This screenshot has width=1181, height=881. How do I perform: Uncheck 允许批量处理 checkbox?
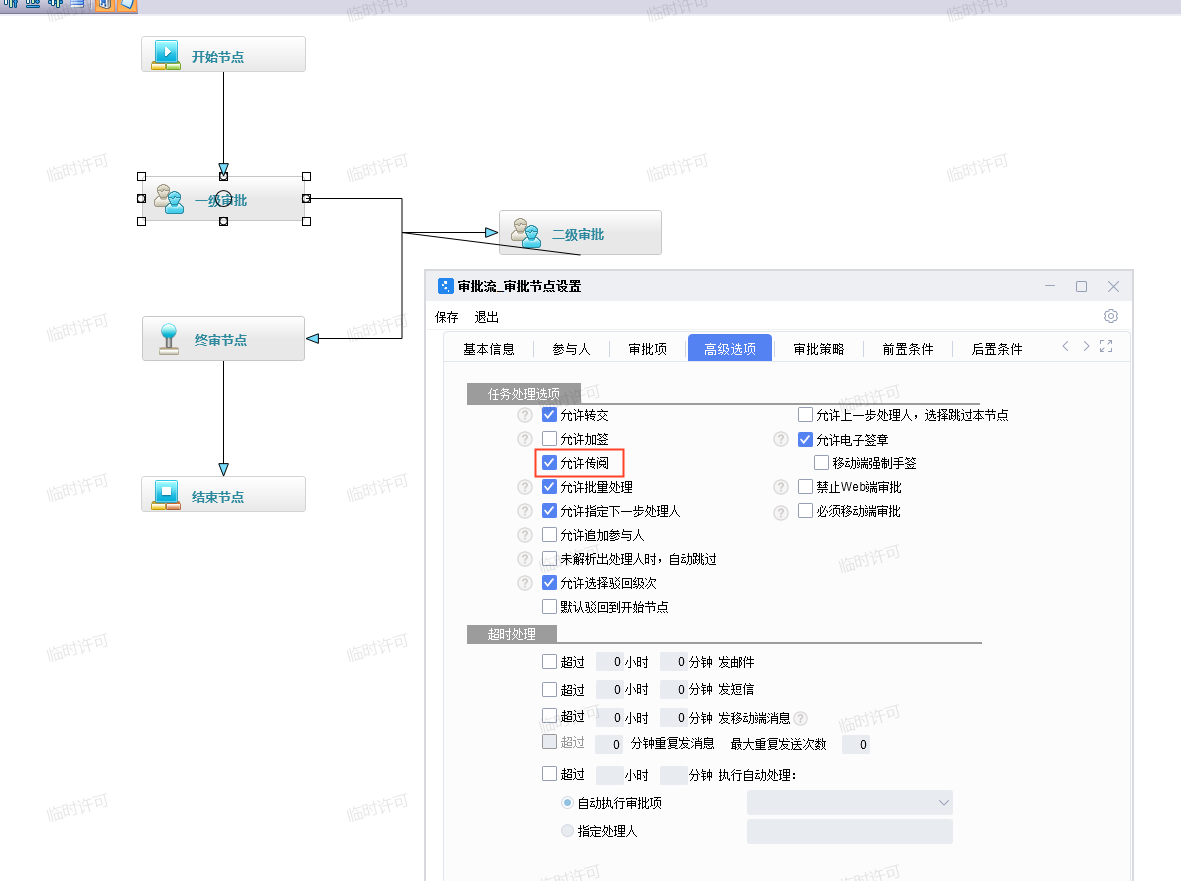point(549,486)
